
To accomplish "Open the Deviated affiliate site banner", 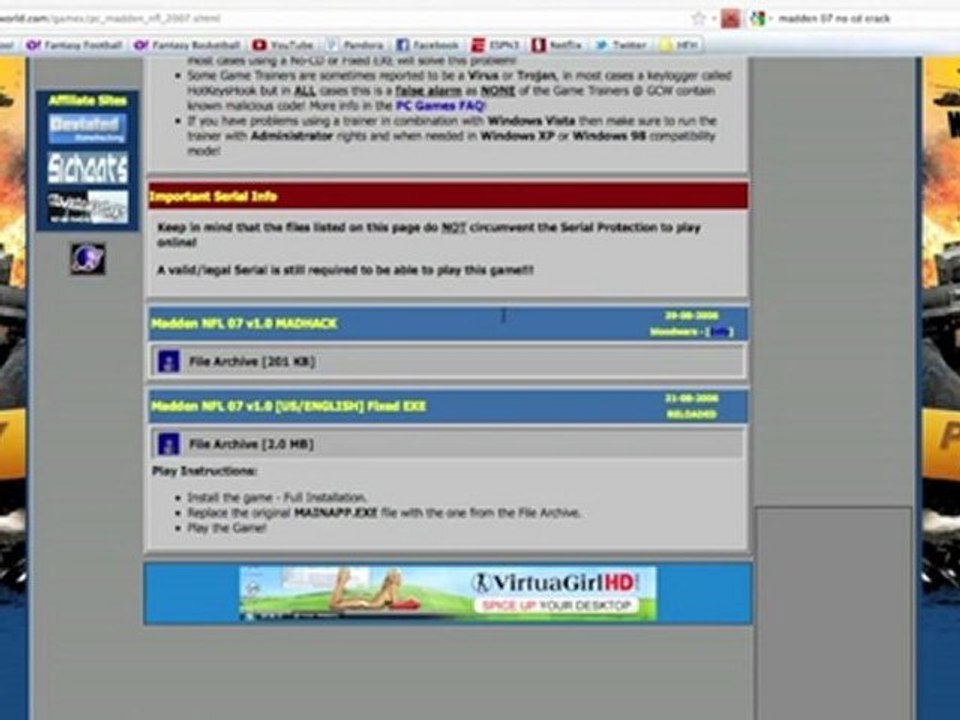I will coord(88,128).
